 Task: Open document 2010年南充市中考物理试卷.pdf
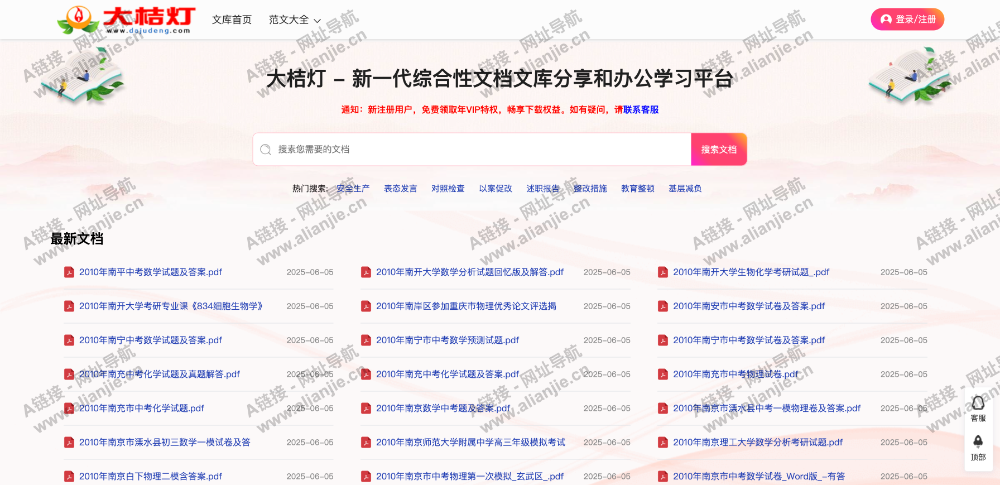(735, 374)
